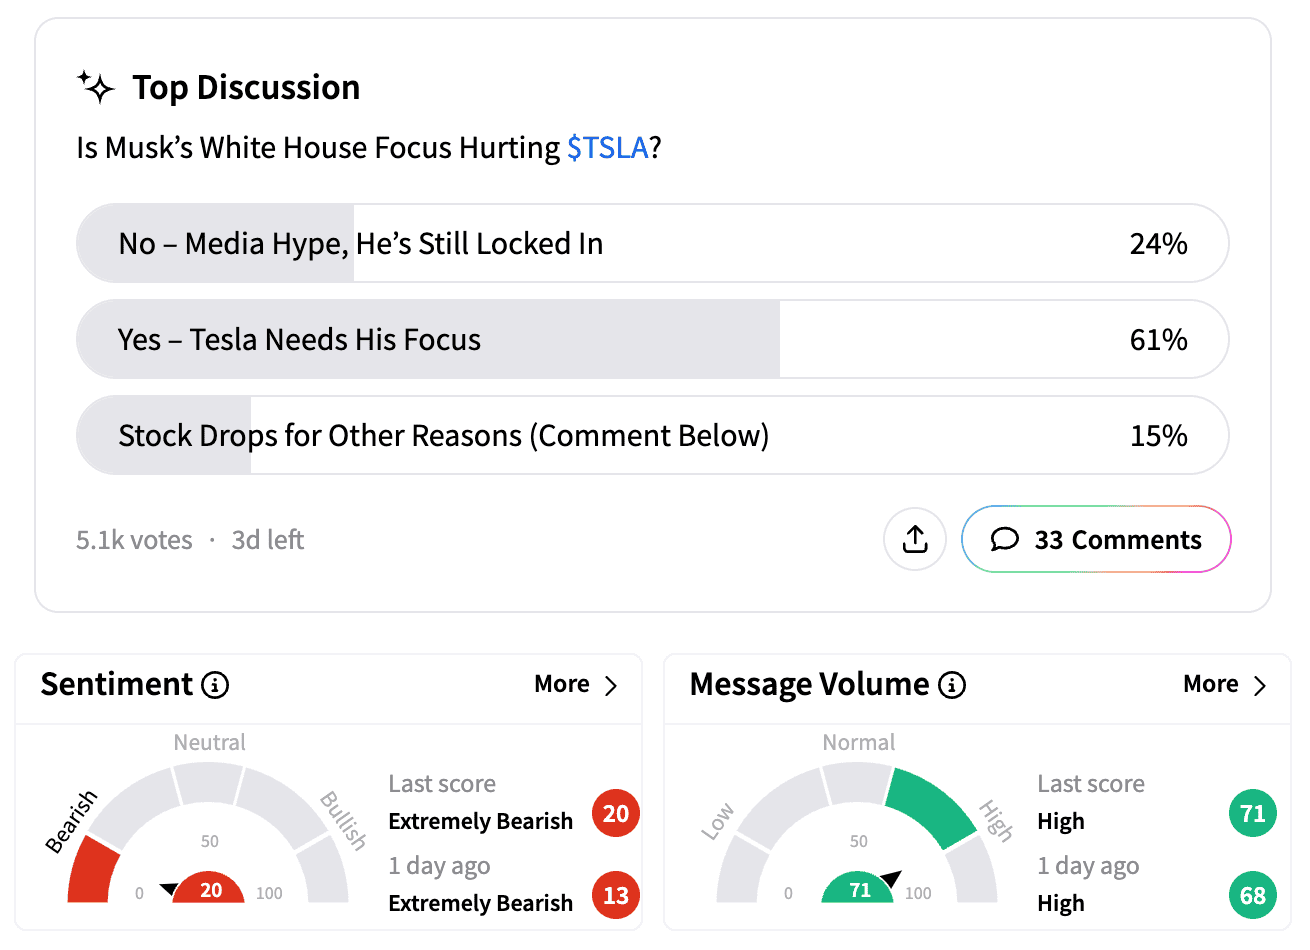Click the 3d left text
1310x950 pixels.
pyautogui.click(x=268, y=540)
